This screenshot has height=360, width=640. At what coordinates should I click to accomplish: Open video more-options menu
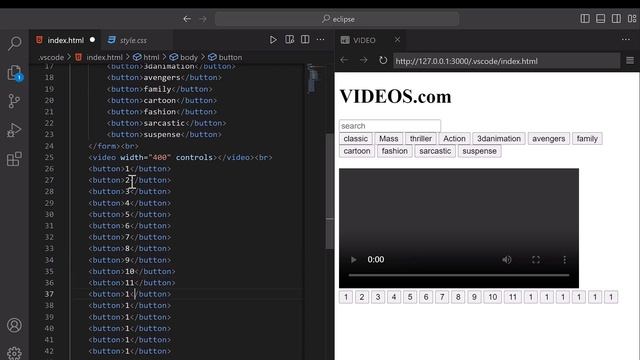[564, 260]
